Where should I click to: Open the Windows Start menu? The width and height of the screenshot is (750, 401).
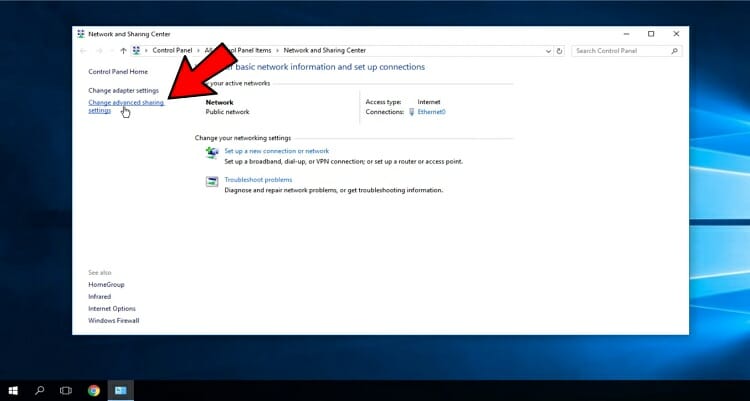pos(14,390)
